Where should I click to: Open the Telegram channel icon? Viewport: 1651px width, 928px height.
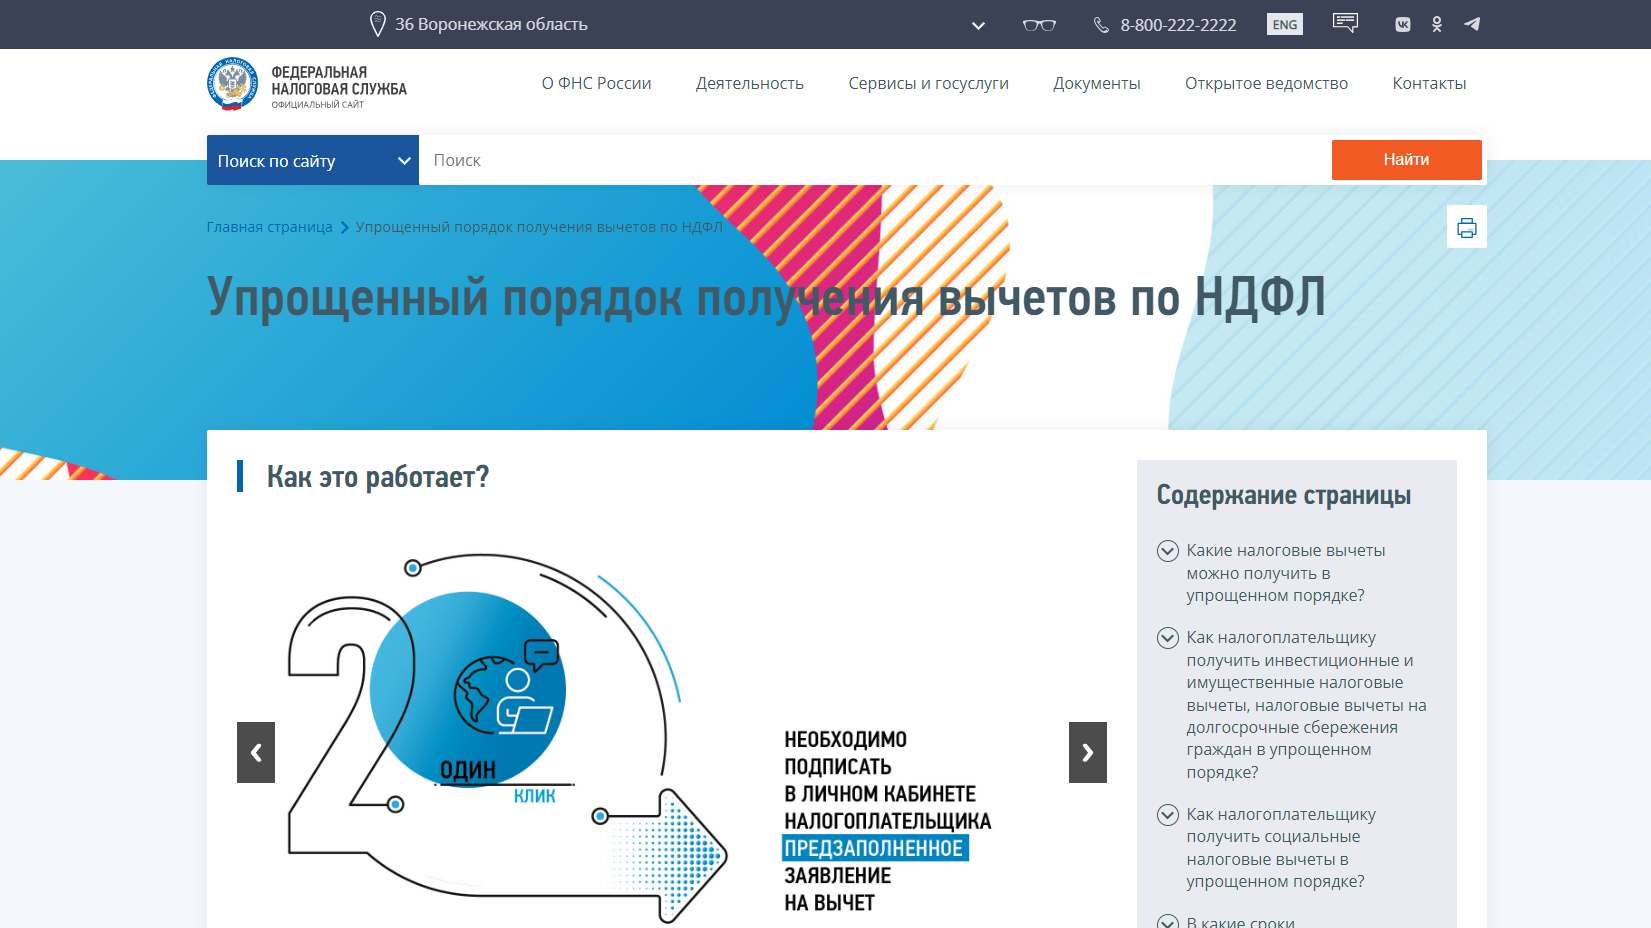[1472, 24]
